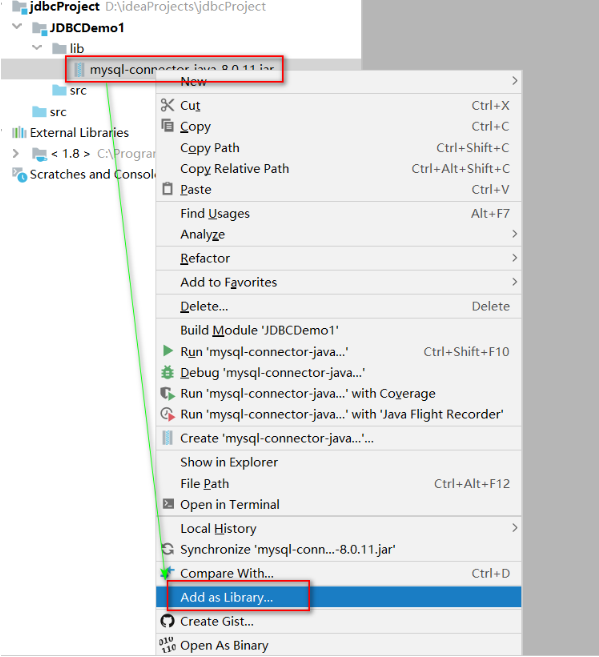Select Create Gist... entry

[338, 621]
